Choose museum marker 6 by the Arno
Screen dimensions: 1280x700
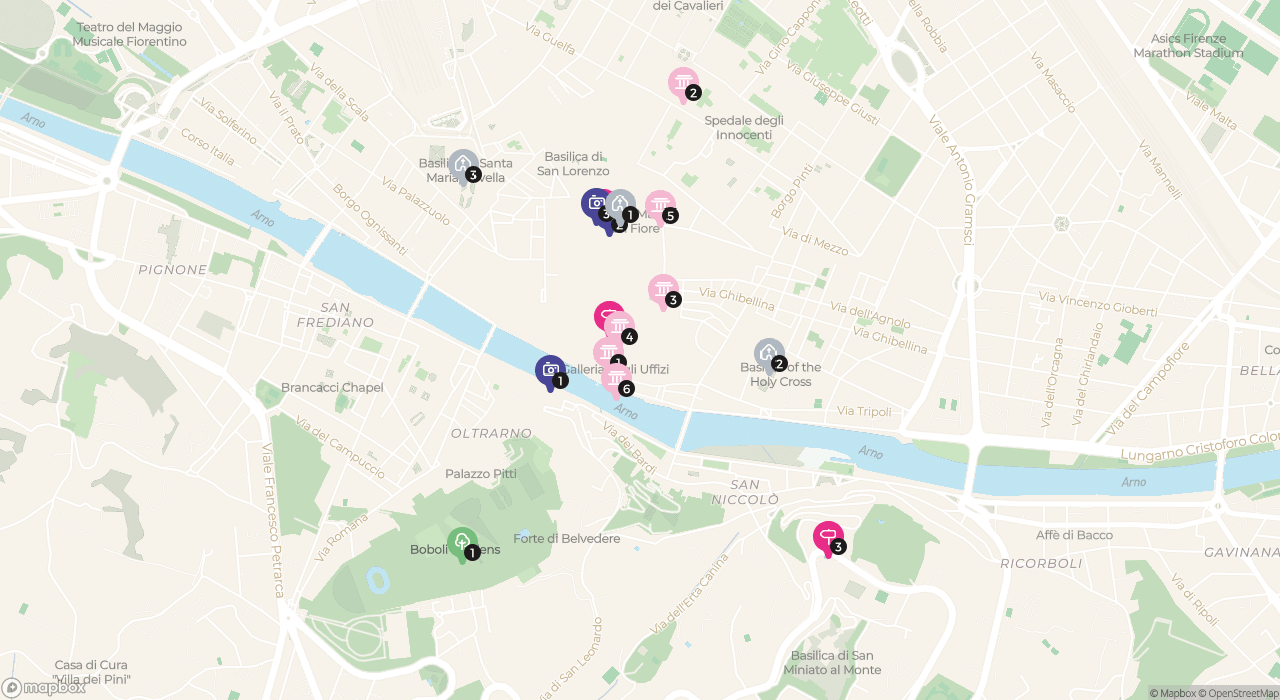[616, 380]
